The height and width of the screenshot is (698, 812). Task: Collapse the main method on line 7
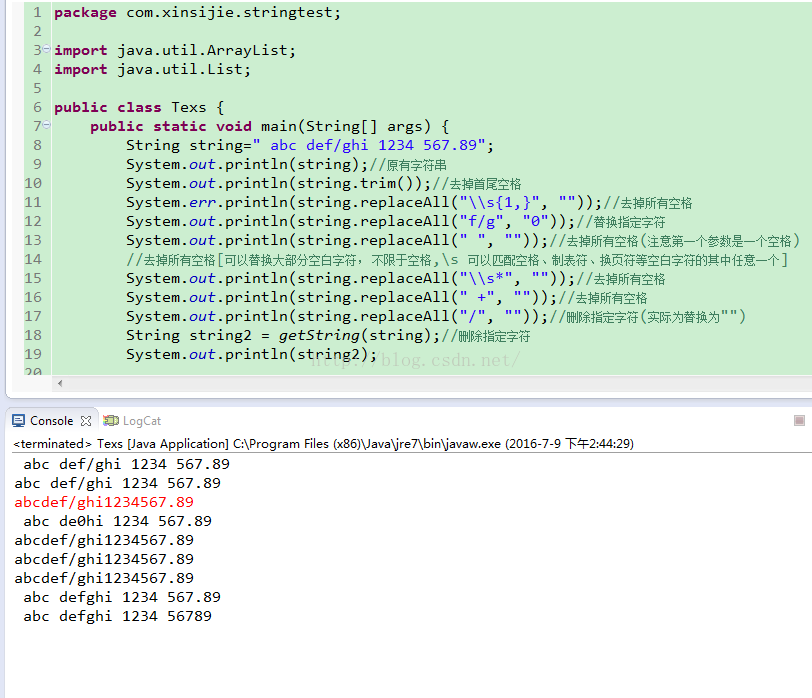(47, 125)
